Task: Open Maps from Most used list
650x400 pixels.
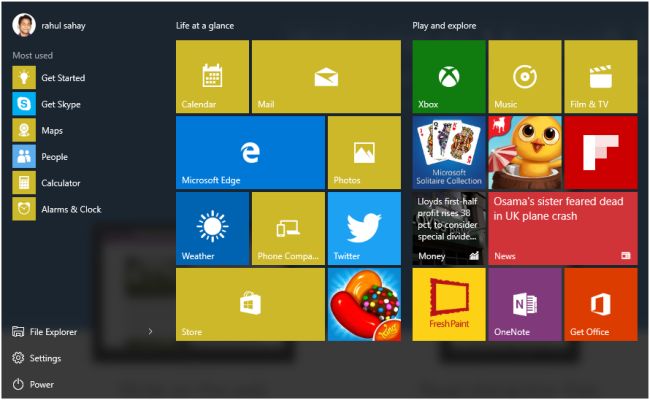Action: point(38,131)
